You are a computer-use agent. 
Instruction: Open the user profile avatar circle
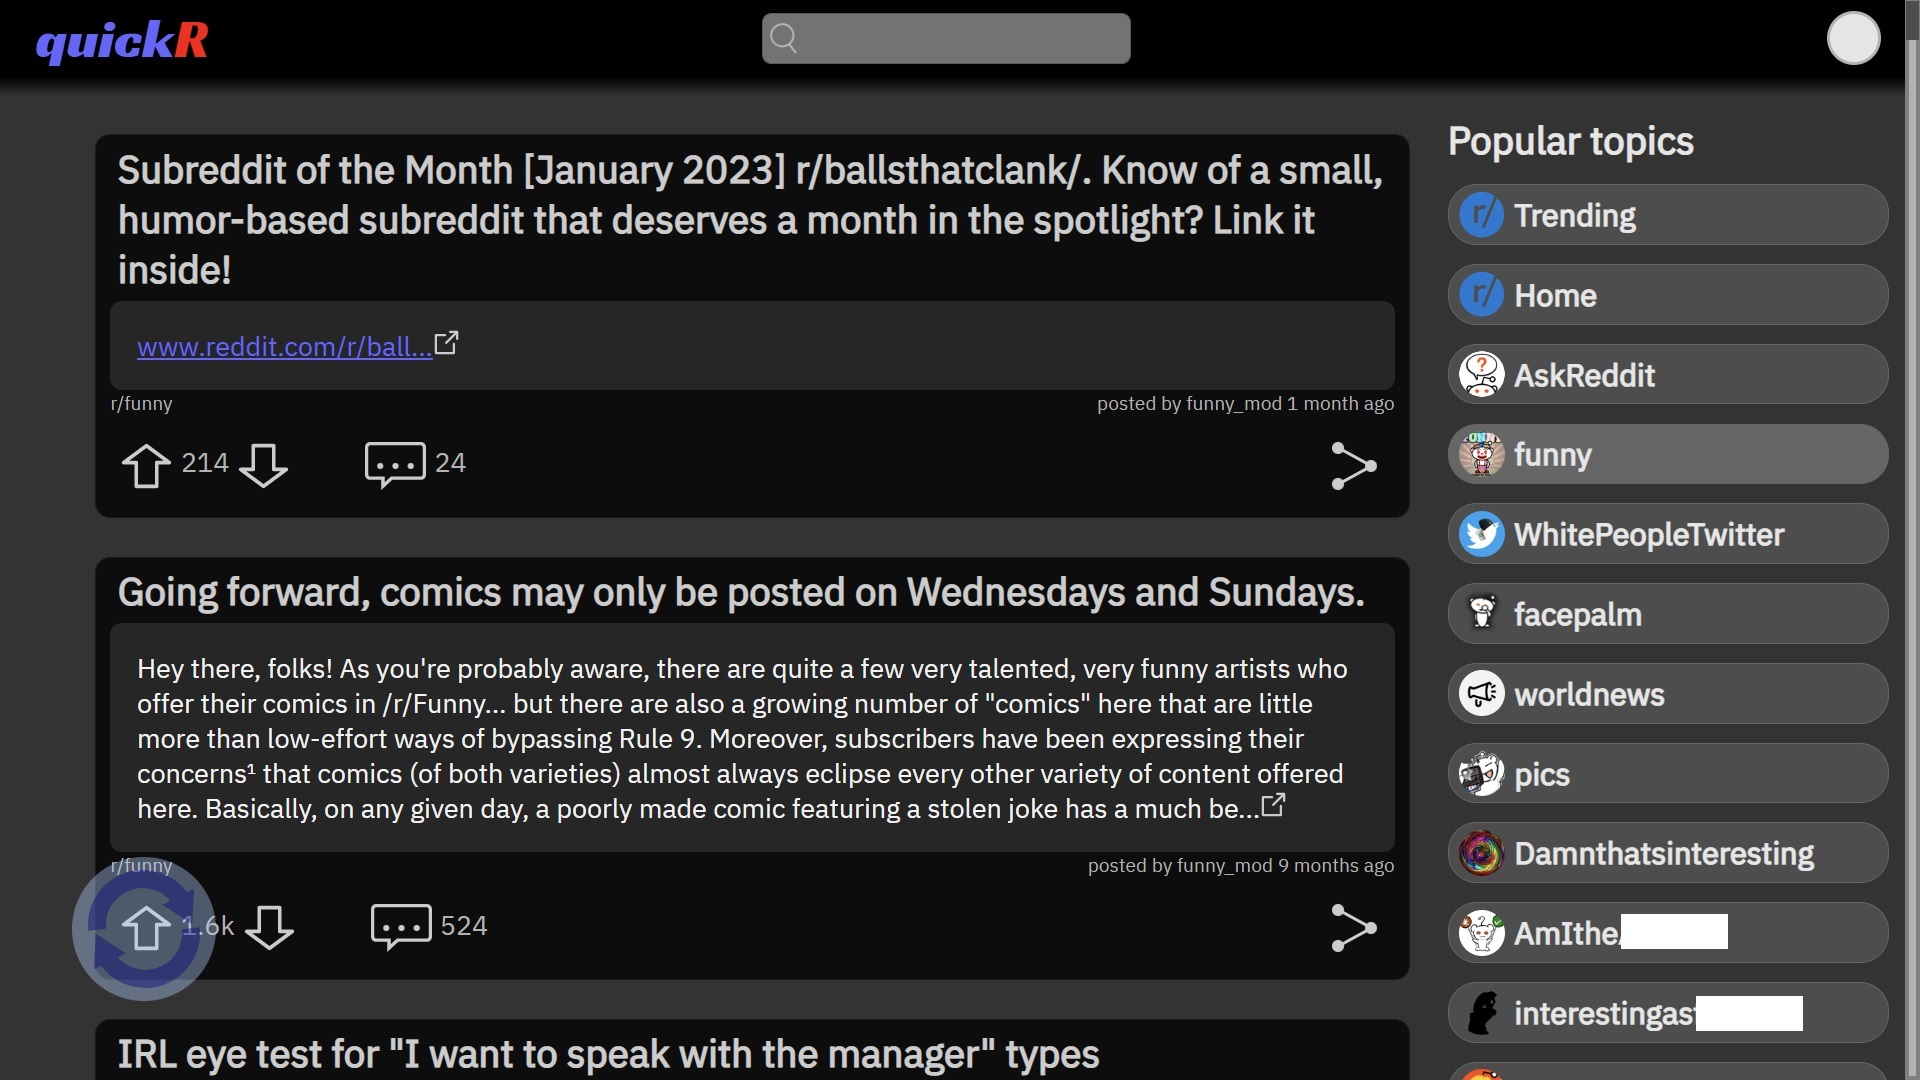coord(1853,38)
